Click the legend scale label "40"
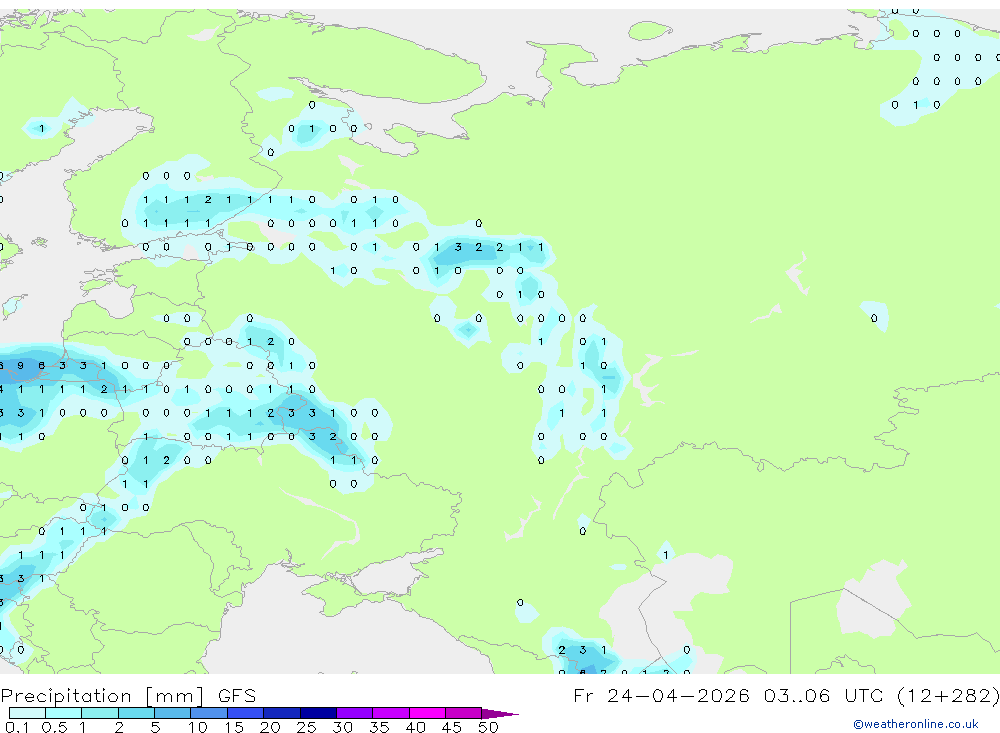This screenshot has width=1000, height=733. (x=416, y=727)
